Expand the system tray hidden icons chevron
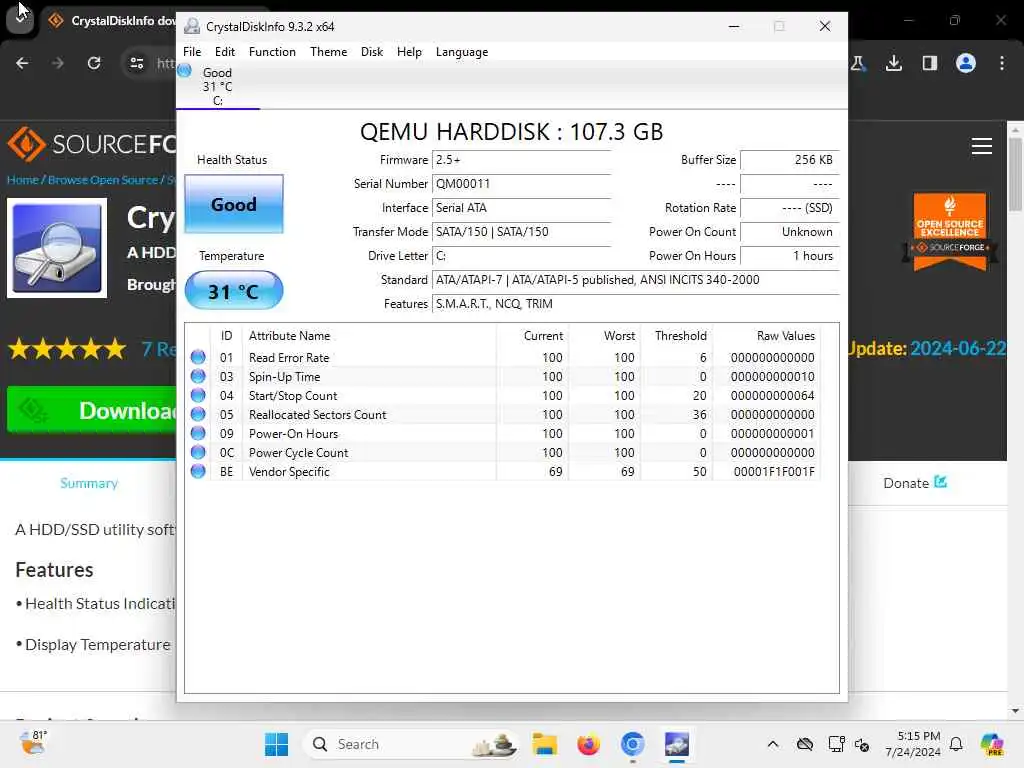 coord(773,744)
